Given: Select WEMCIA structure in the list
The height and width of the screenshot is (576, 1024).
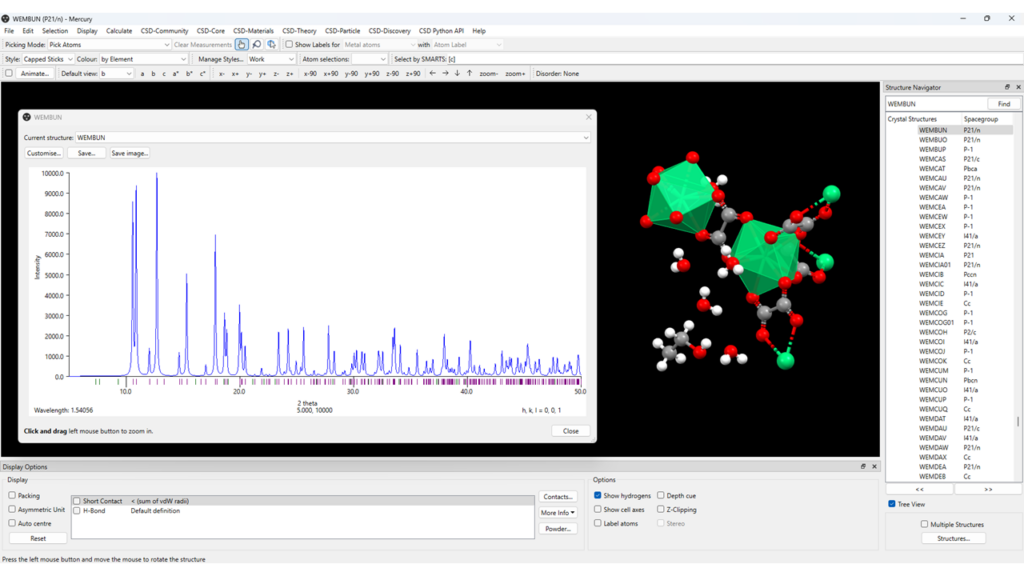Looking at the screenshot, I should 932,255.
